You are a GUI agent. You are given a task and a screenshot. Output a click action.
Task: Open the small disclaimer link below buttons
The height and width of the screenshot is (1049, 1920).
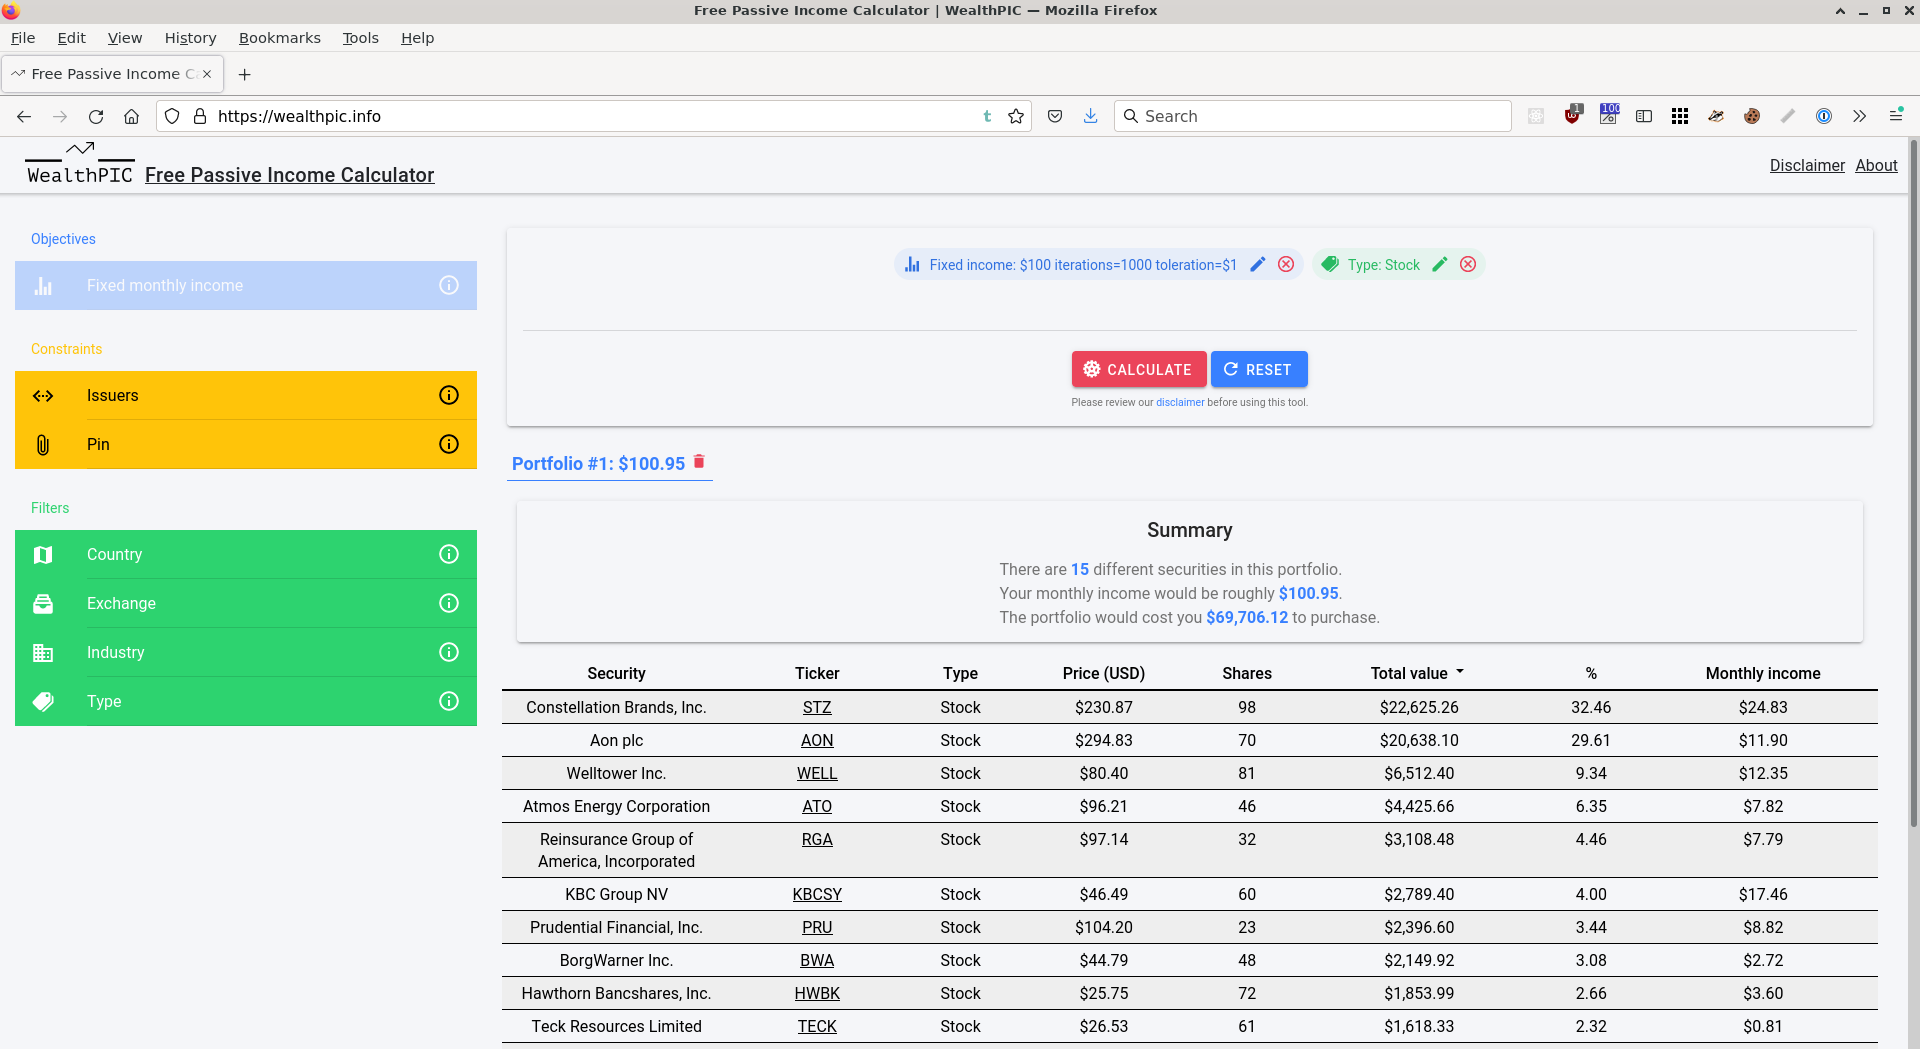point(1180,402)
